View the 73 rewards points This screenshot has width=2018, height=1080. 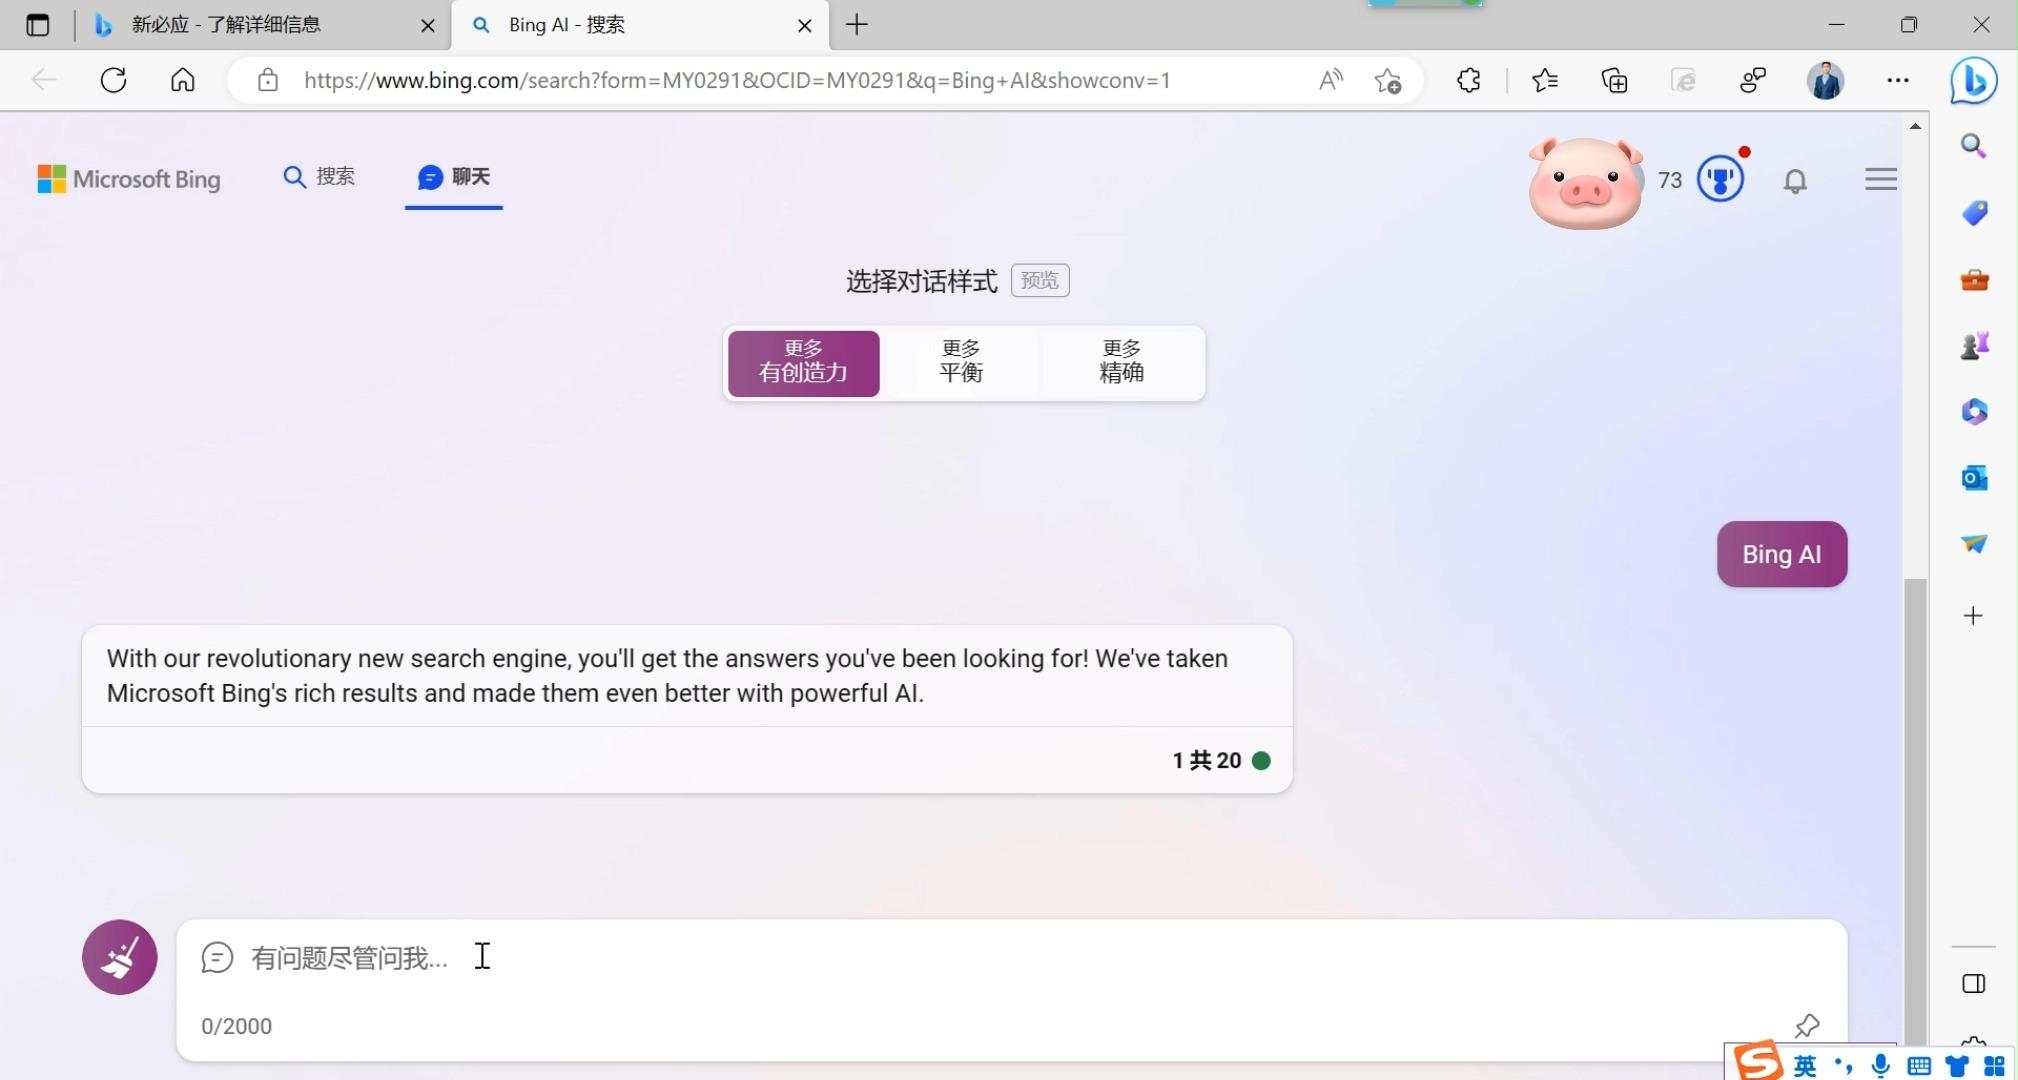point(1670,180)
